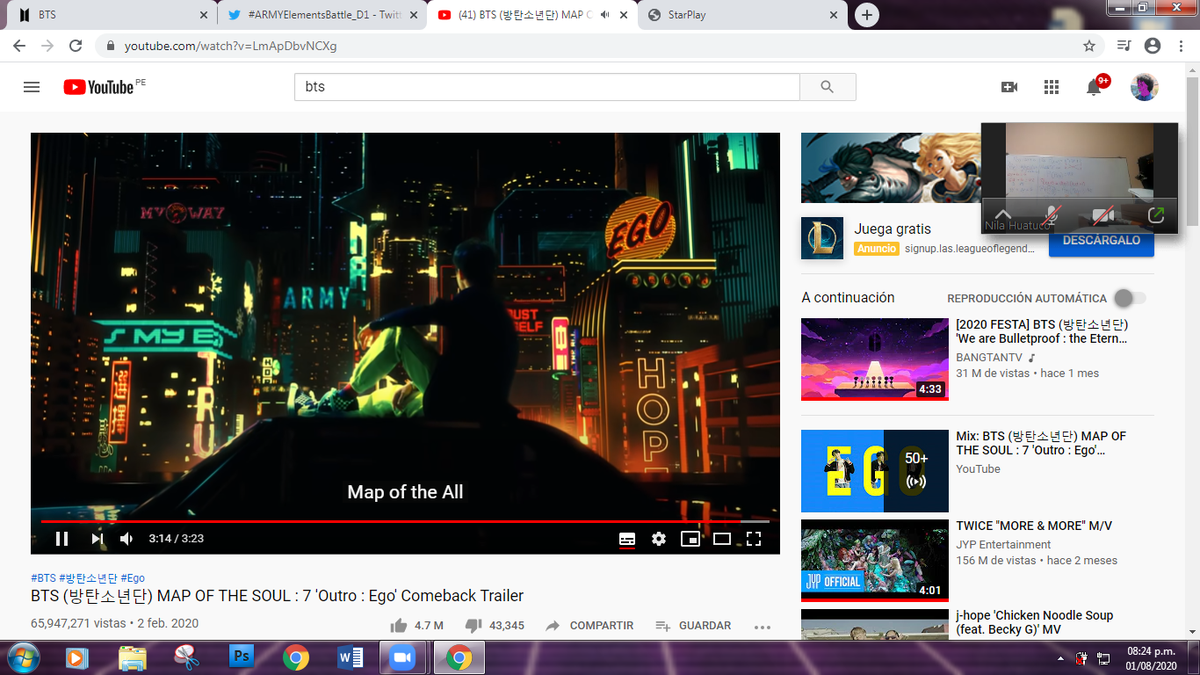The width and height of the screenshot is (1200, 675).
Task: Open the #BTS hashtag link
Action: [x=43, y=578]
